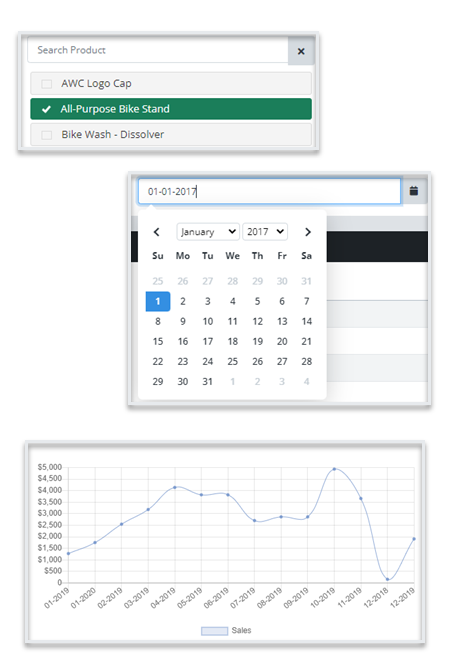Image resolution: width=450 pixels, height=664 pixels.
Task: Select day 15 in the calendar
Action: 157,341
